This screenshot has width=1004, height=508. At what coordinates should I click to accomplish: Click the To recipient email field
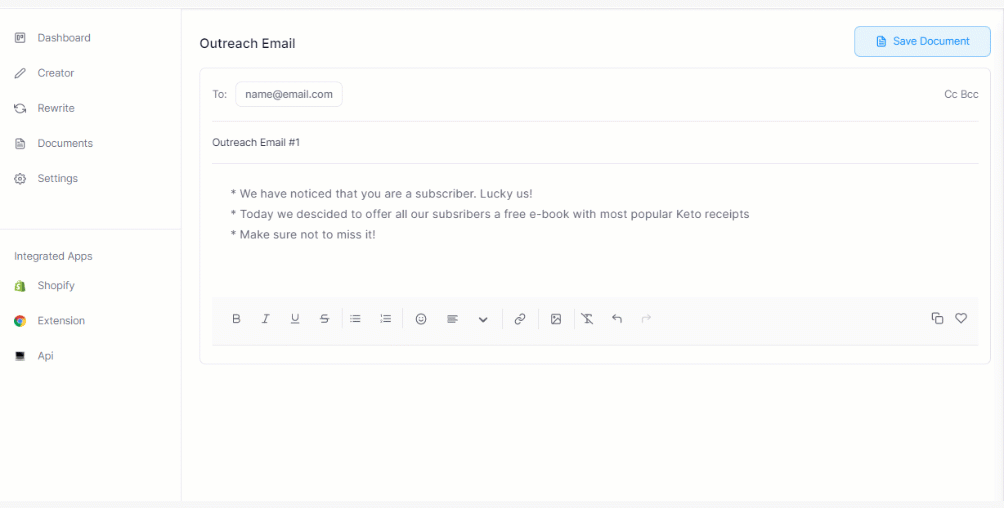(x=289, y=94)
